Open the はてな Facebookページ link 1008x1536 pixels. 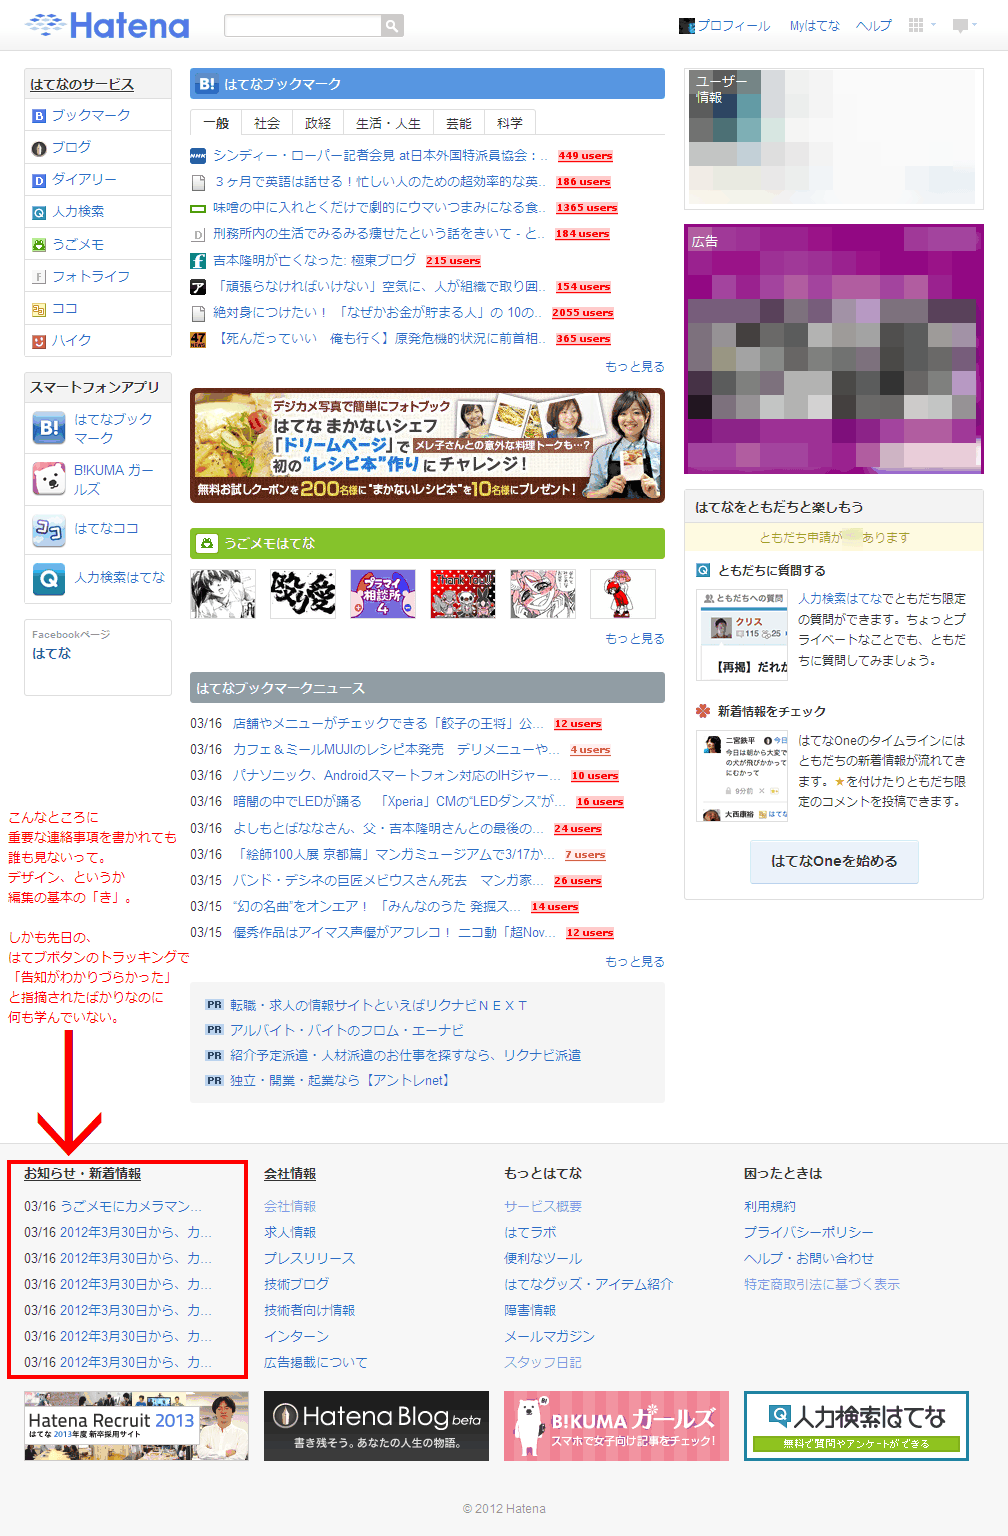point(52,653)
